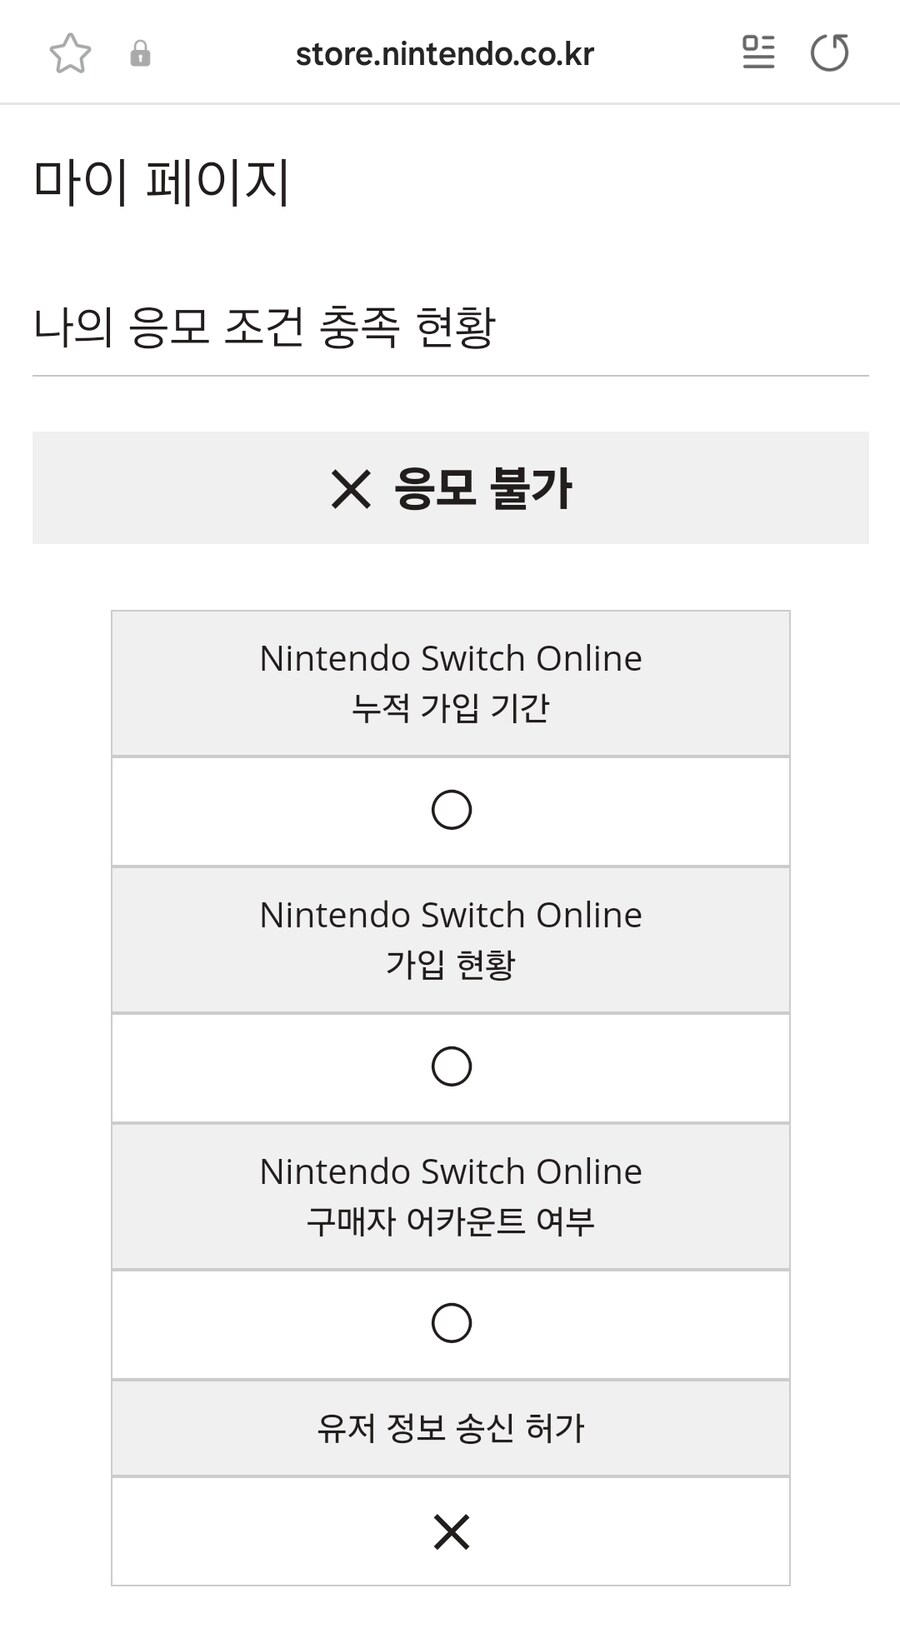Tap the store.nintendo.co.kr address bar
The width and height of the screenshot is (900, 1648).
[x=444, y=53]
